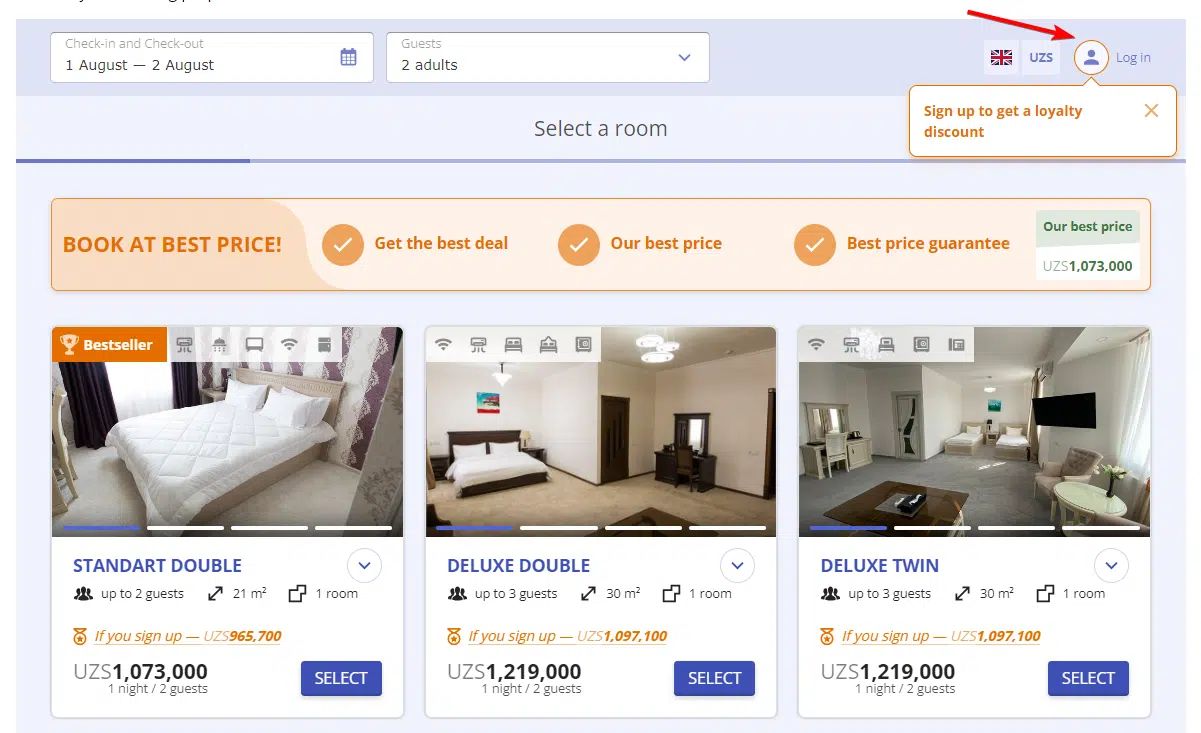Click the calendar icon in the date field
The height and width of the screenshot is (733, 1201).
[348, 57]
